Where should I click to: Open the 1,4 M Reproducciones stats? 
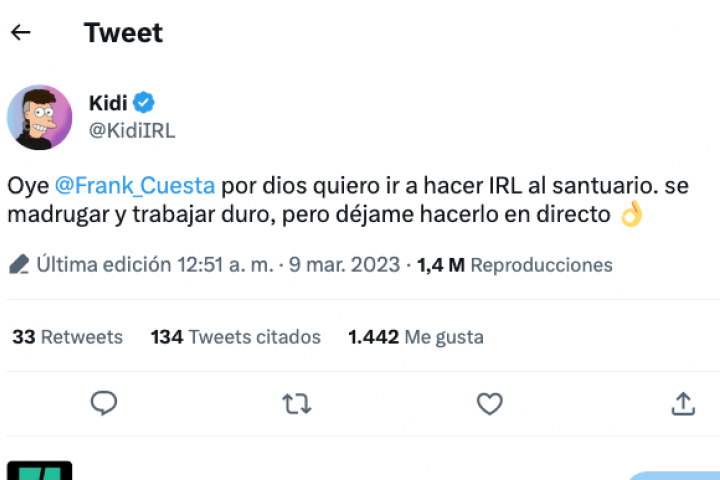(514, 265)
